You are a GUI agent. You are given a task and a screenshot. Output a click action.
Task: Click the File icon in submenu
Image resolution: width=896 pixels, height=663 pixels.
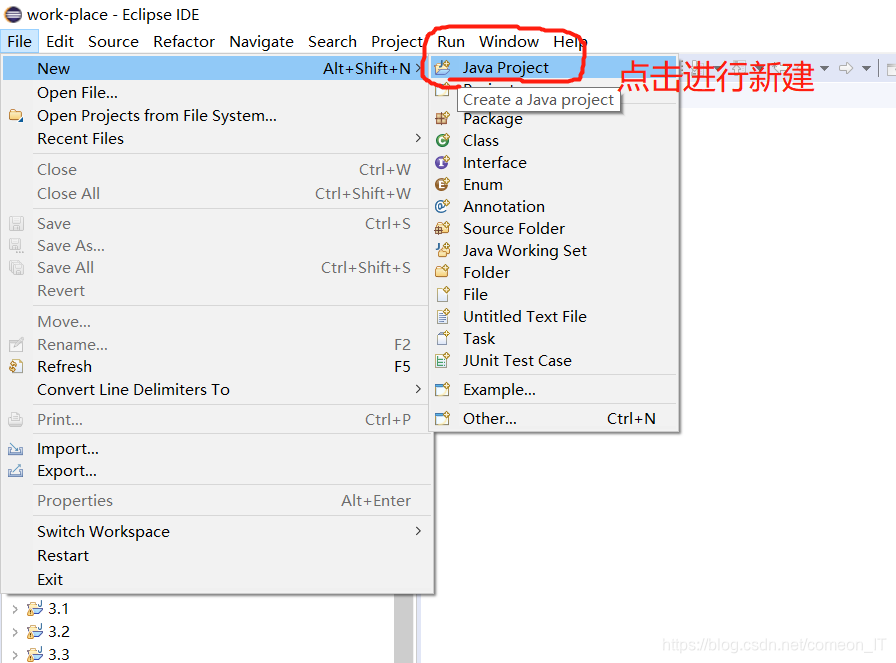(x=442, y=294)
